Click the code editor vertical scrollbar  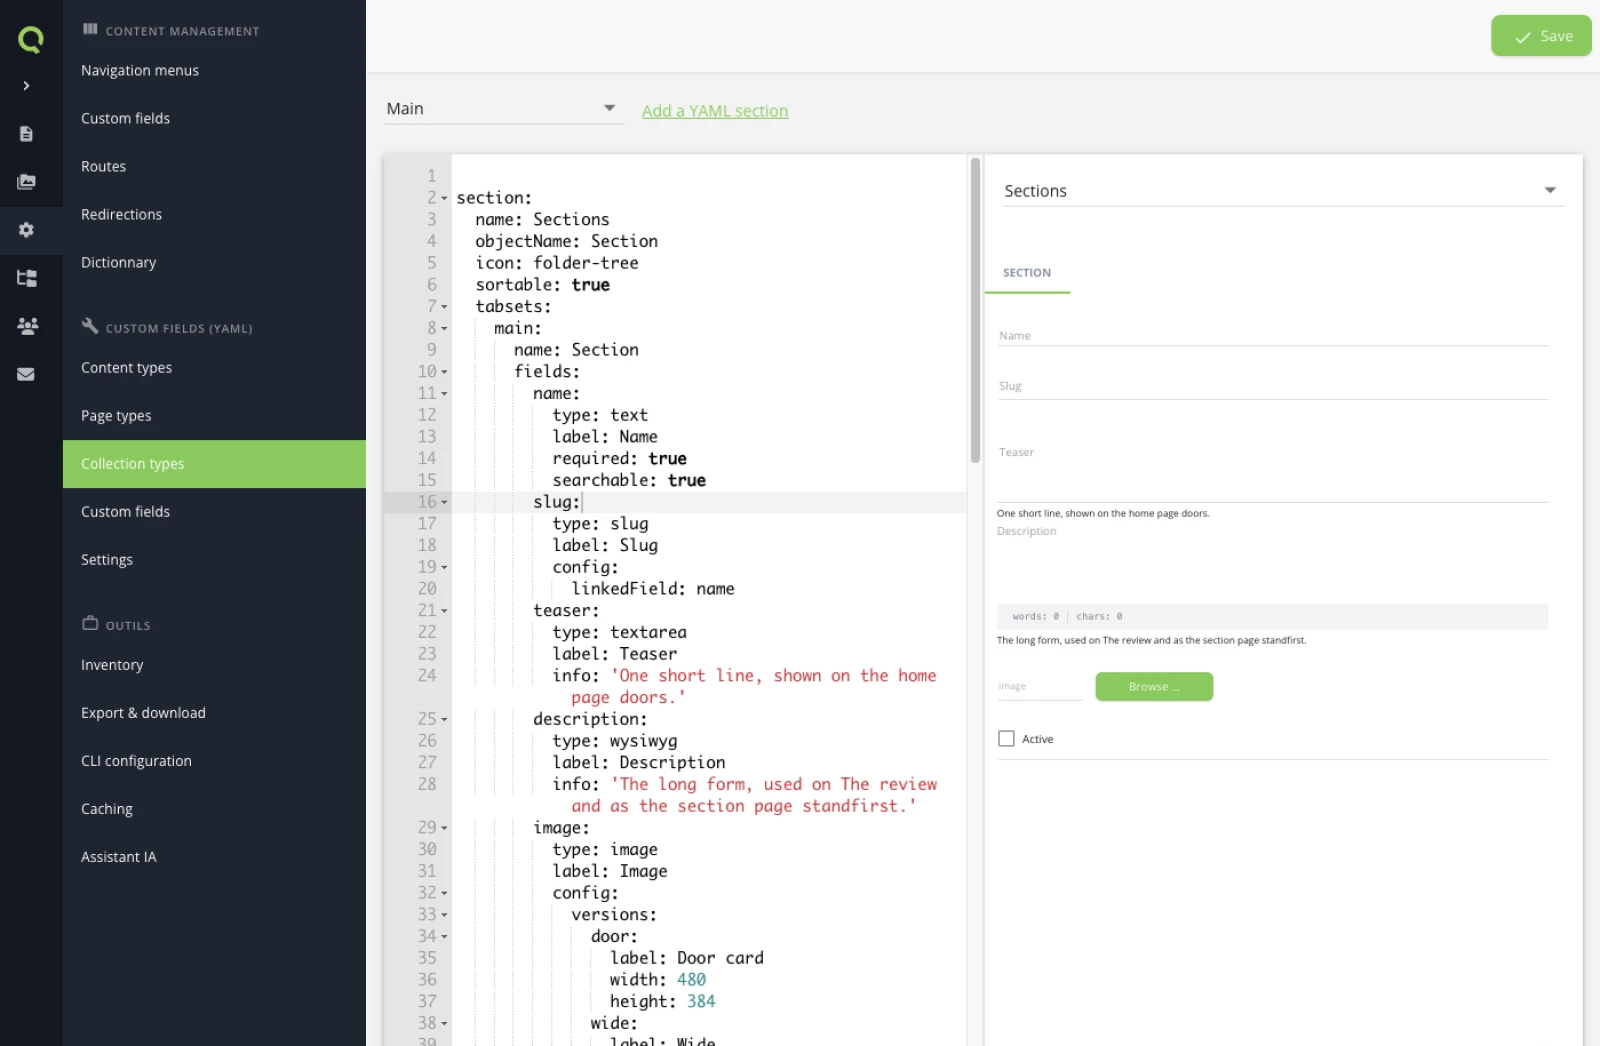(975, 310)
